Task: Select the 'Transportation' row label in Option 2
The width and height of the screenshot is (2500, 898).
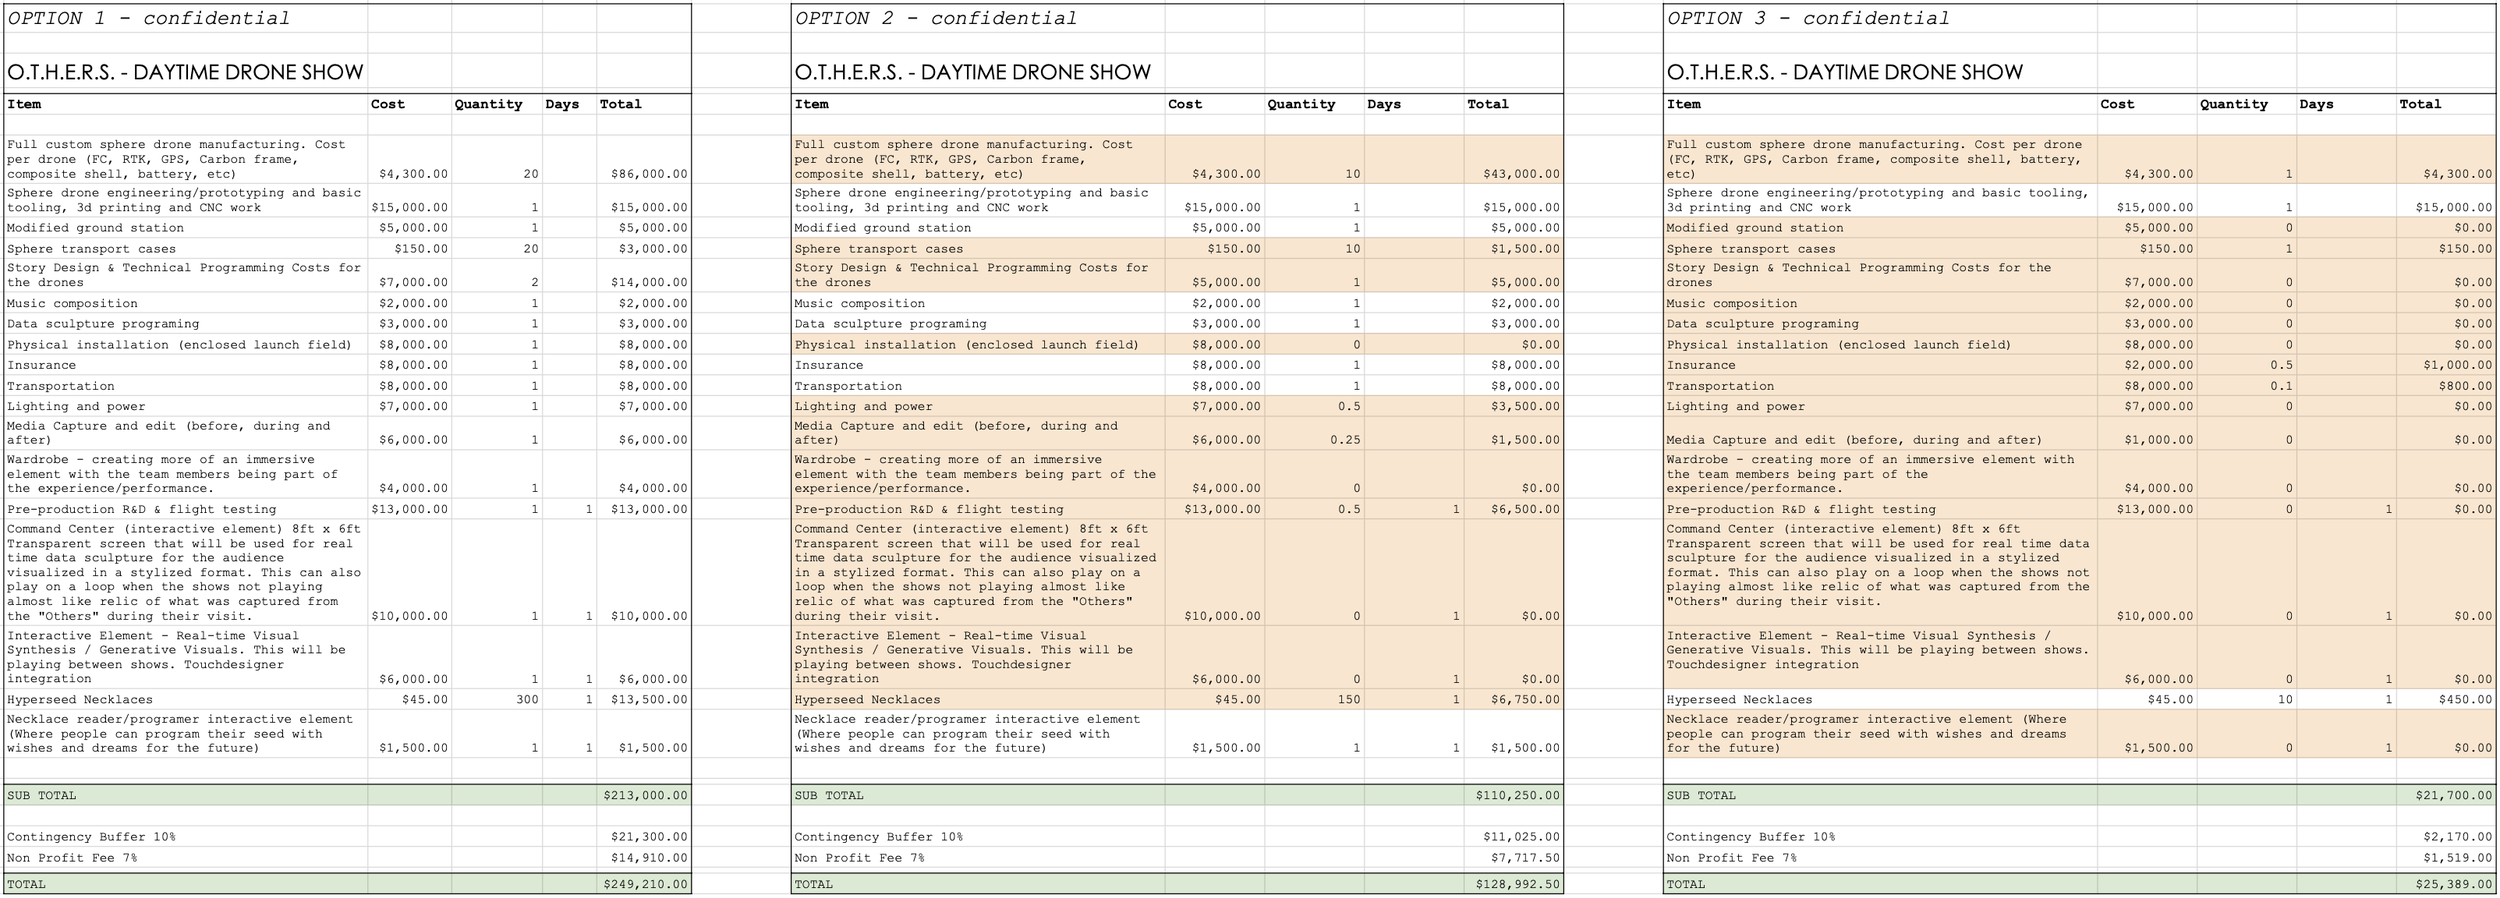Action: point(848,386)
